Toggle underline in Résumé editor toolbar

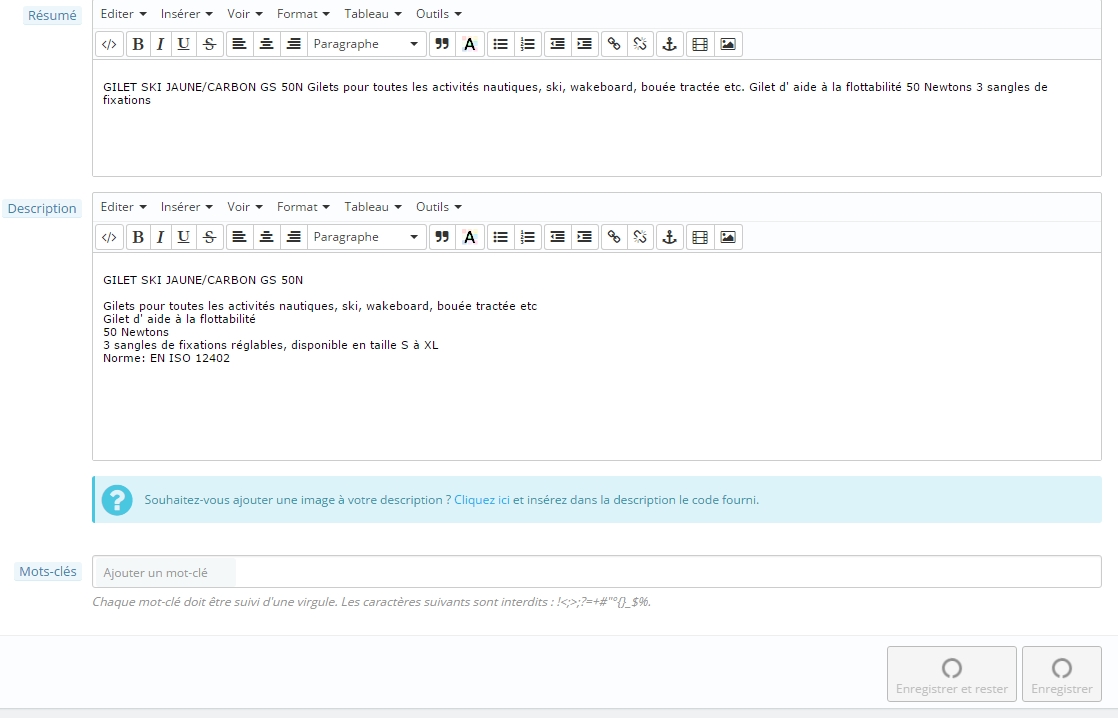(183, 44)
